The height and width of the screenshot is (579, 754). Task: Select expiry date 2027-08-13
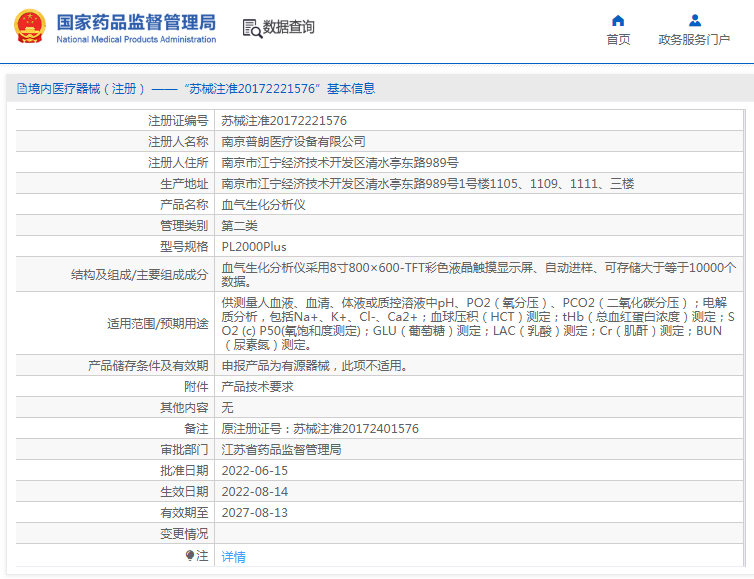click(254, 513)
